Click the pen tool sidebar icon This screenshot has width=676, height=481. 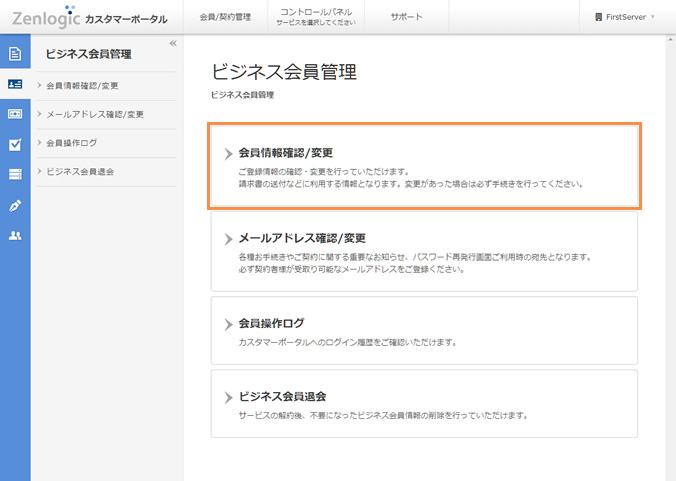[15, 205]
